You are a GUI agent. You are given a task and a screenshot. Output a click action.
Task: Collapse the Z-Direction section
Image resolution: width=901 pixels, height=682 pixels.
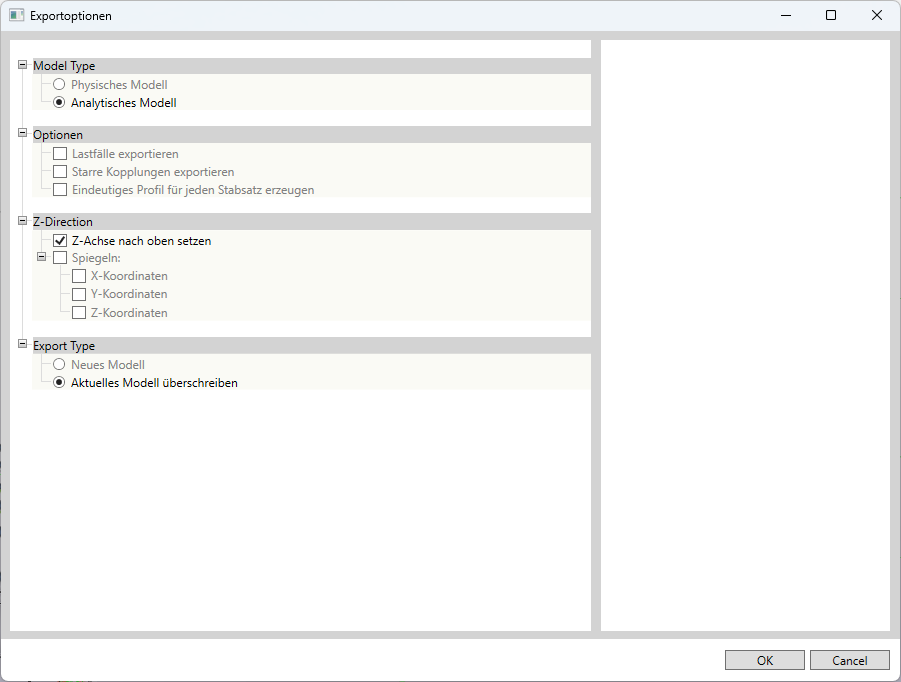tap(22, 221)
